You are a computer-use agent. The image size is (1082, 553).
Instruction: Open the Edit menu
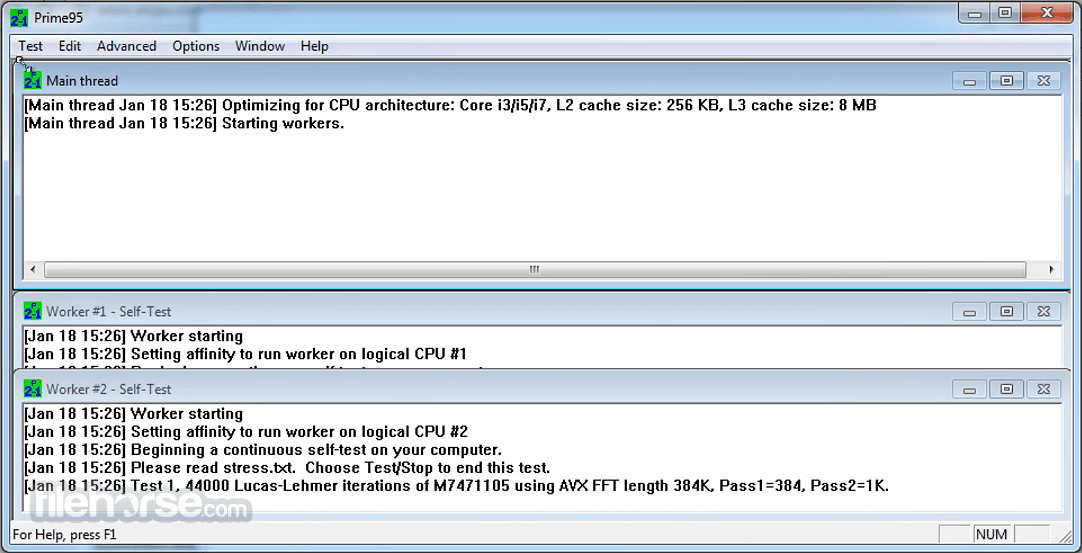click(x=70, y=46)
